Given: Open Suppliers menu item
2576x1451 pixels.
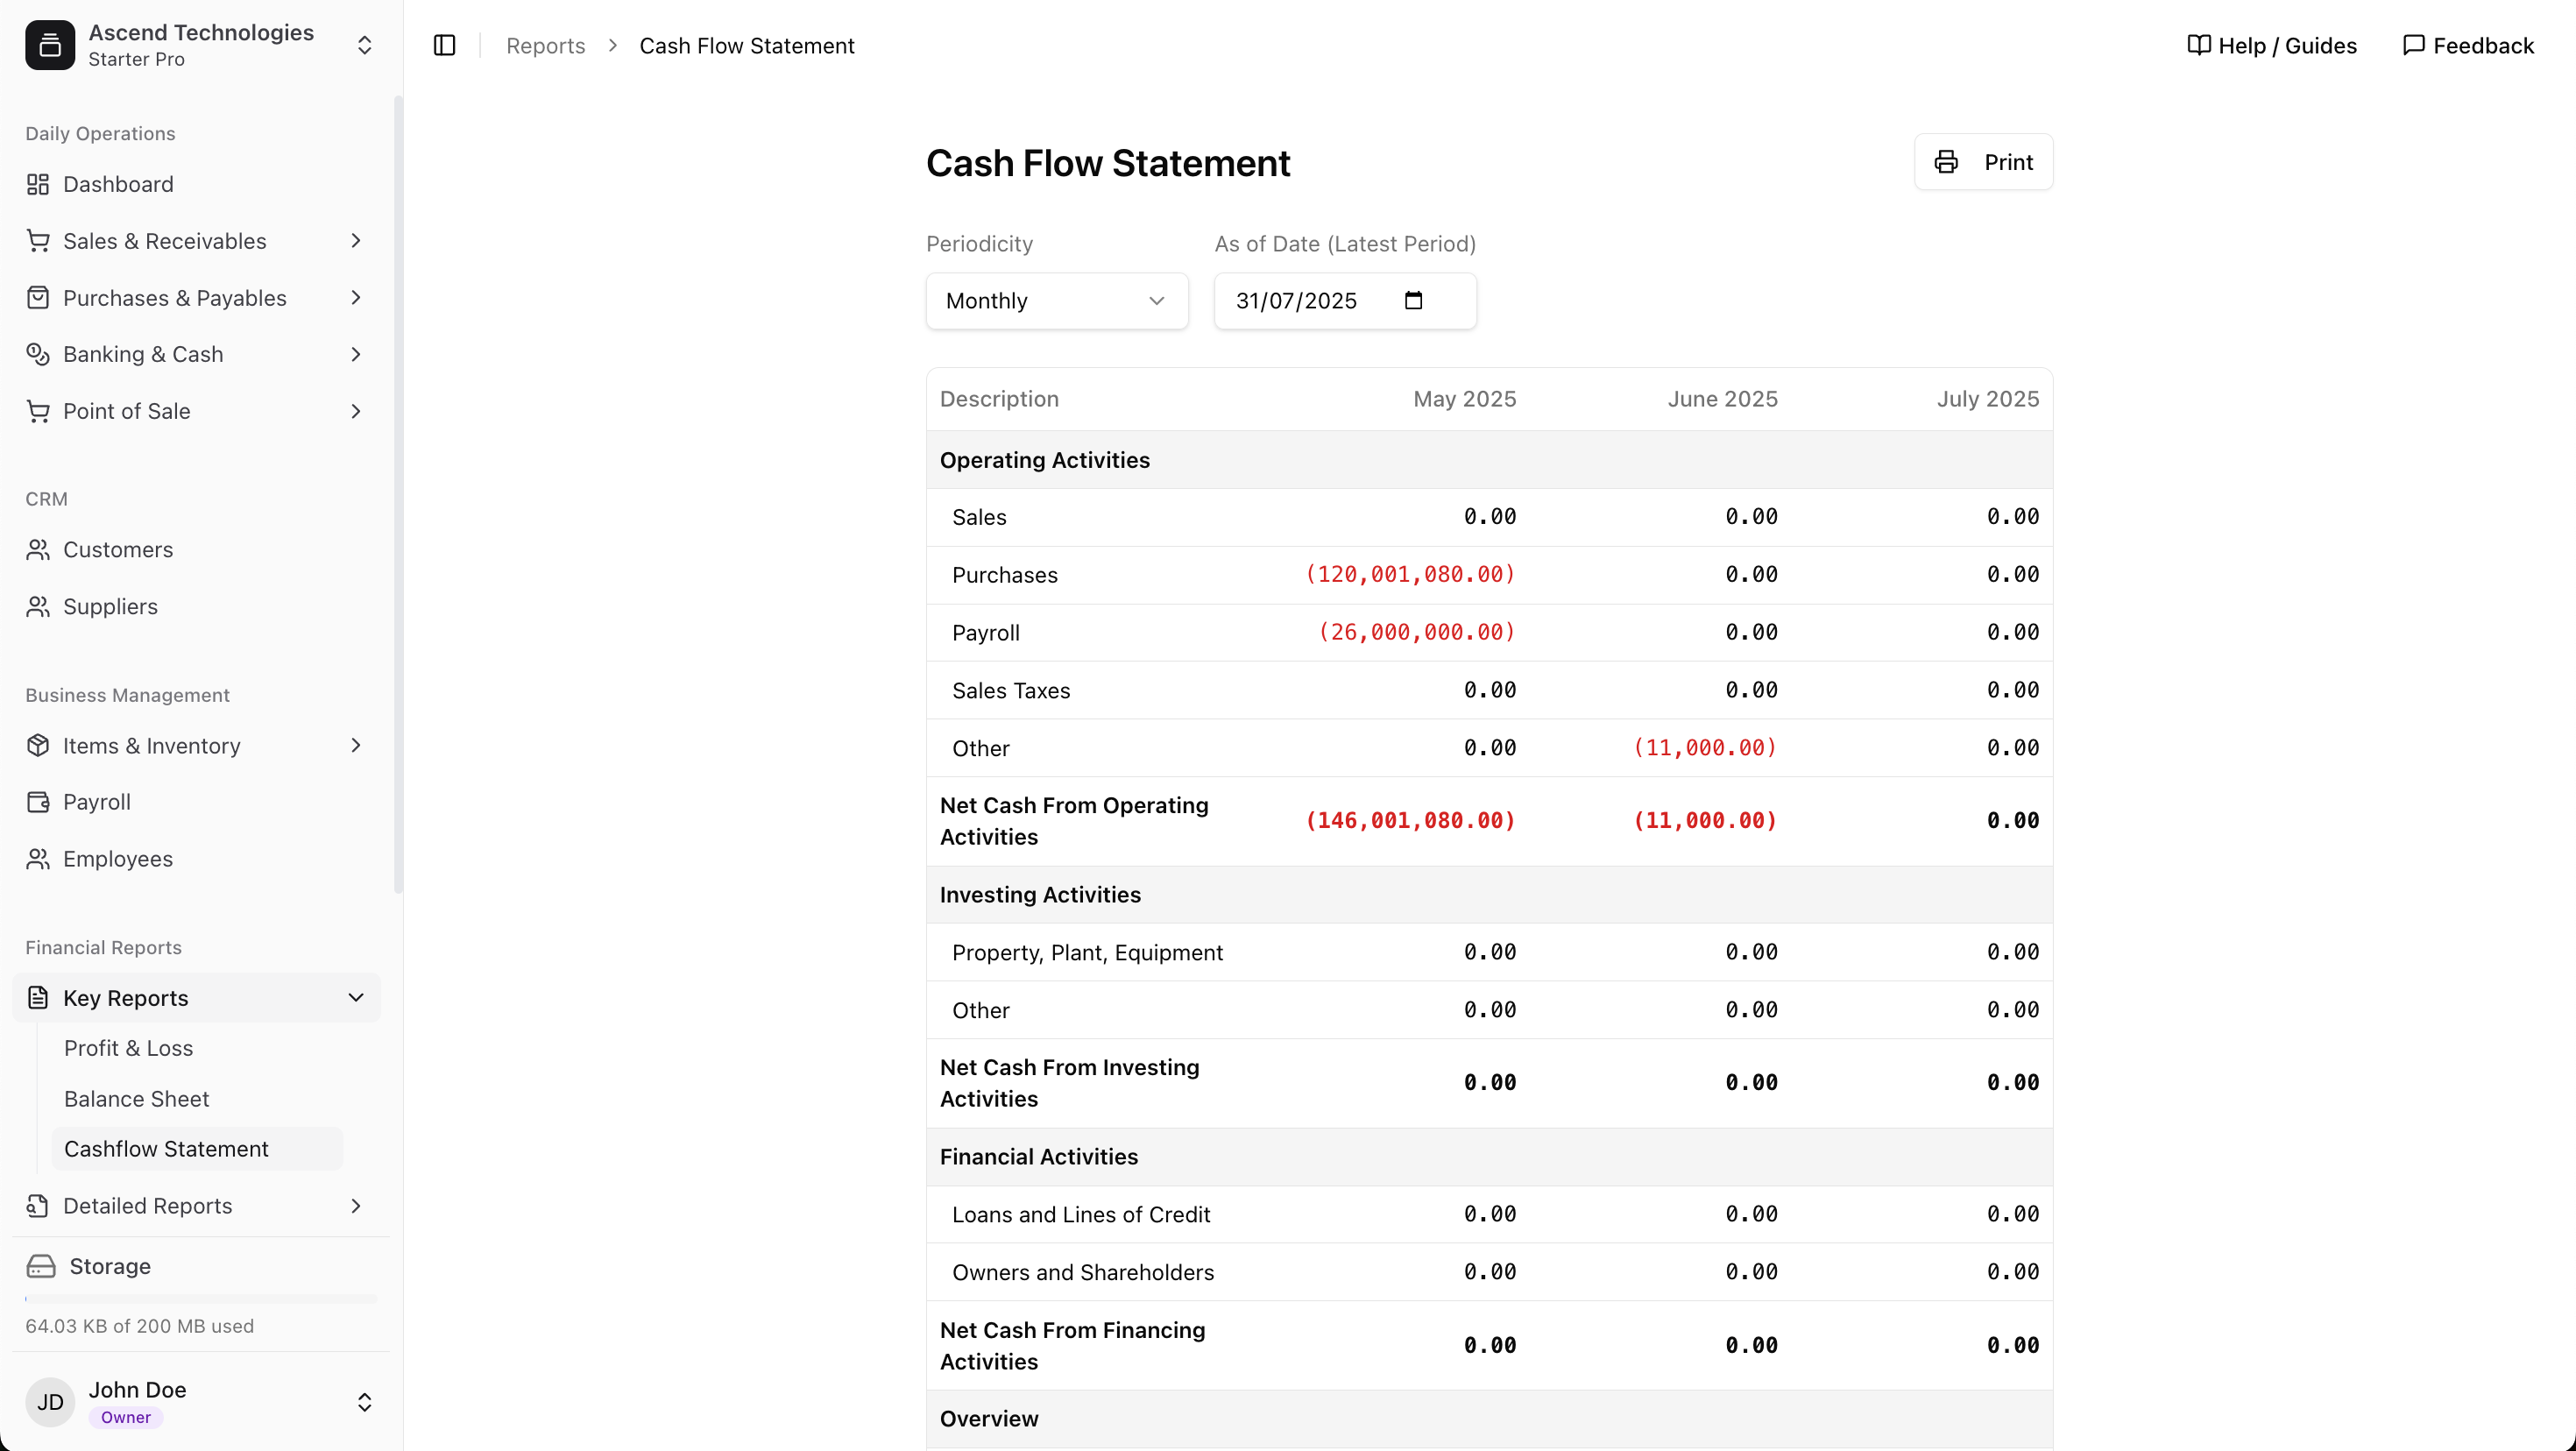Looking at the screenshot, I should tap(197, 607).
